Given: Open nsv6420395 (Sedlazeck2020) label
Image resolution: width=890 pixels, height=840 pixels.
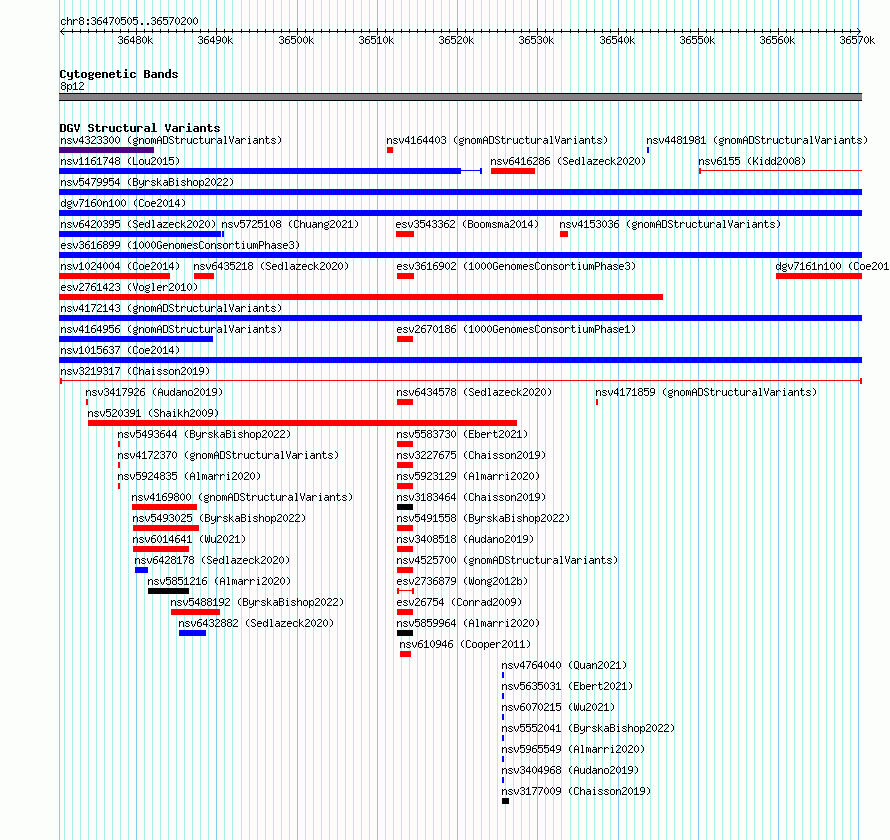Looking at the screenshot, I should 138,224.
